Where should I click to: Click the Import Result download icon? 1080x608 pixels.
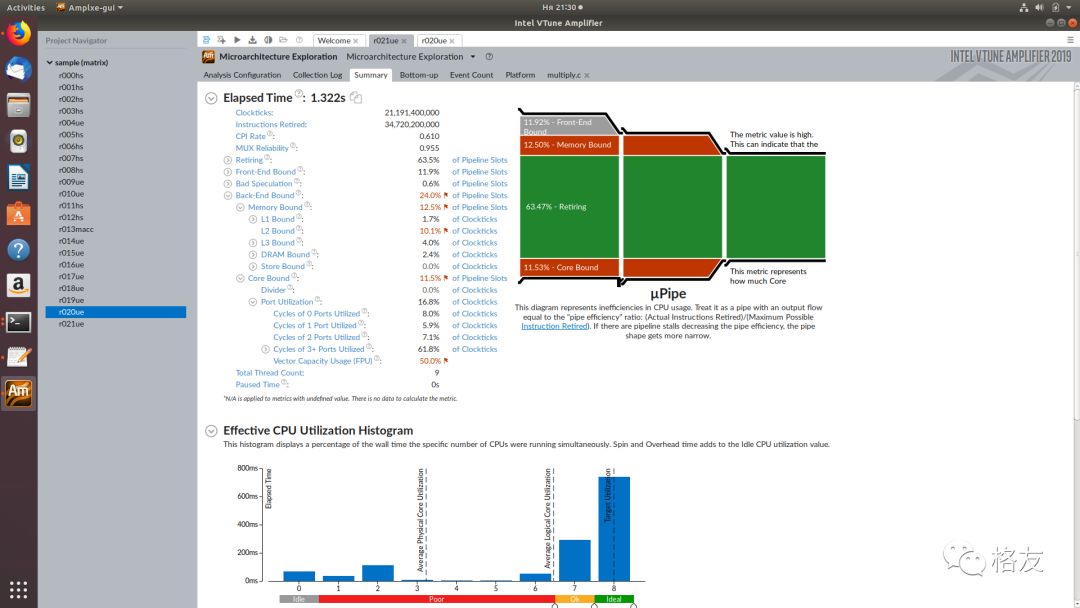pyautogui.click(x=252, y=40)
